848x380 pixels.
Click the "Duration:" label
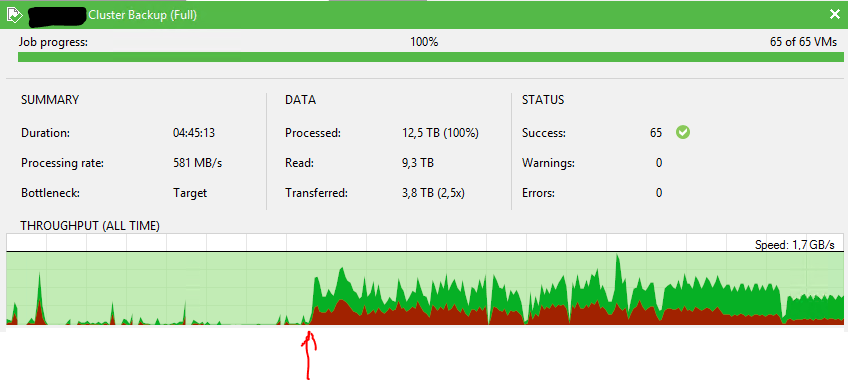(45, 133)
